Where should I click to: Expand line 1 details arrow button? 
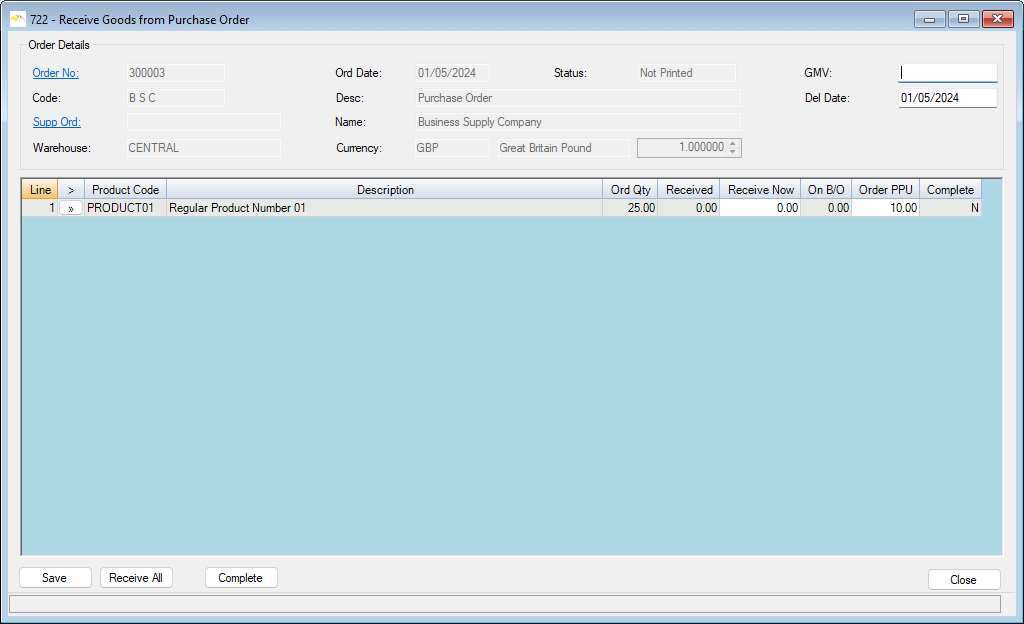[71, 208]
